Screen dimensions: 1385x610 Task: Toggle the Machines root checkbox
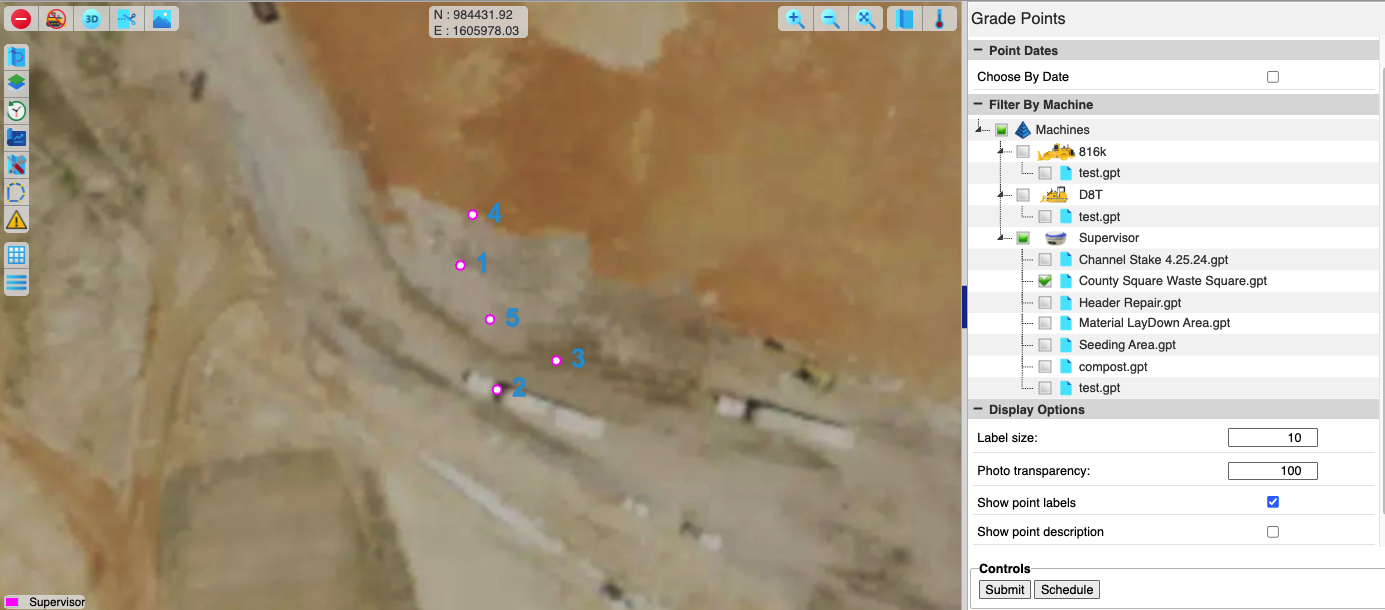point(1001,130)
